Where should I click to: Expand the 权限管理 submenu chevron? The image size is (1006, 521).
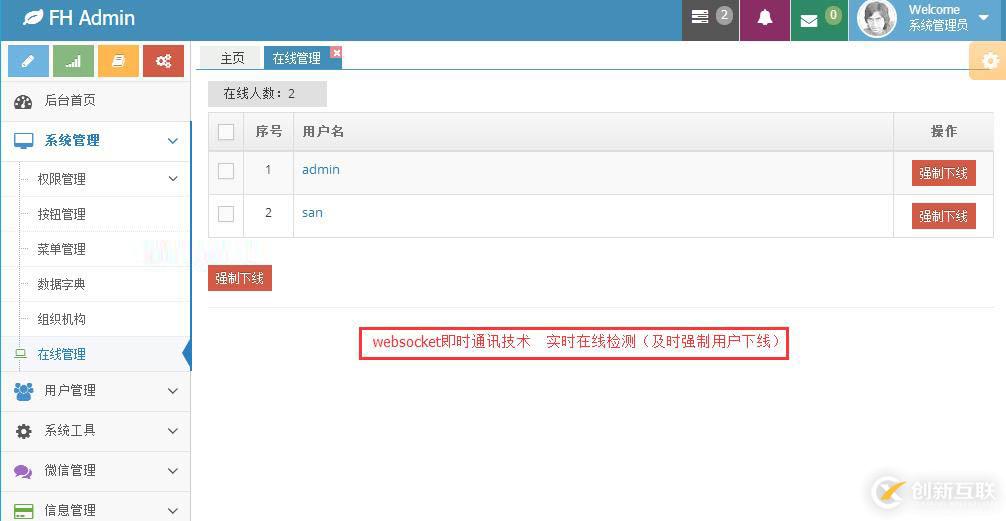[173, 179]
